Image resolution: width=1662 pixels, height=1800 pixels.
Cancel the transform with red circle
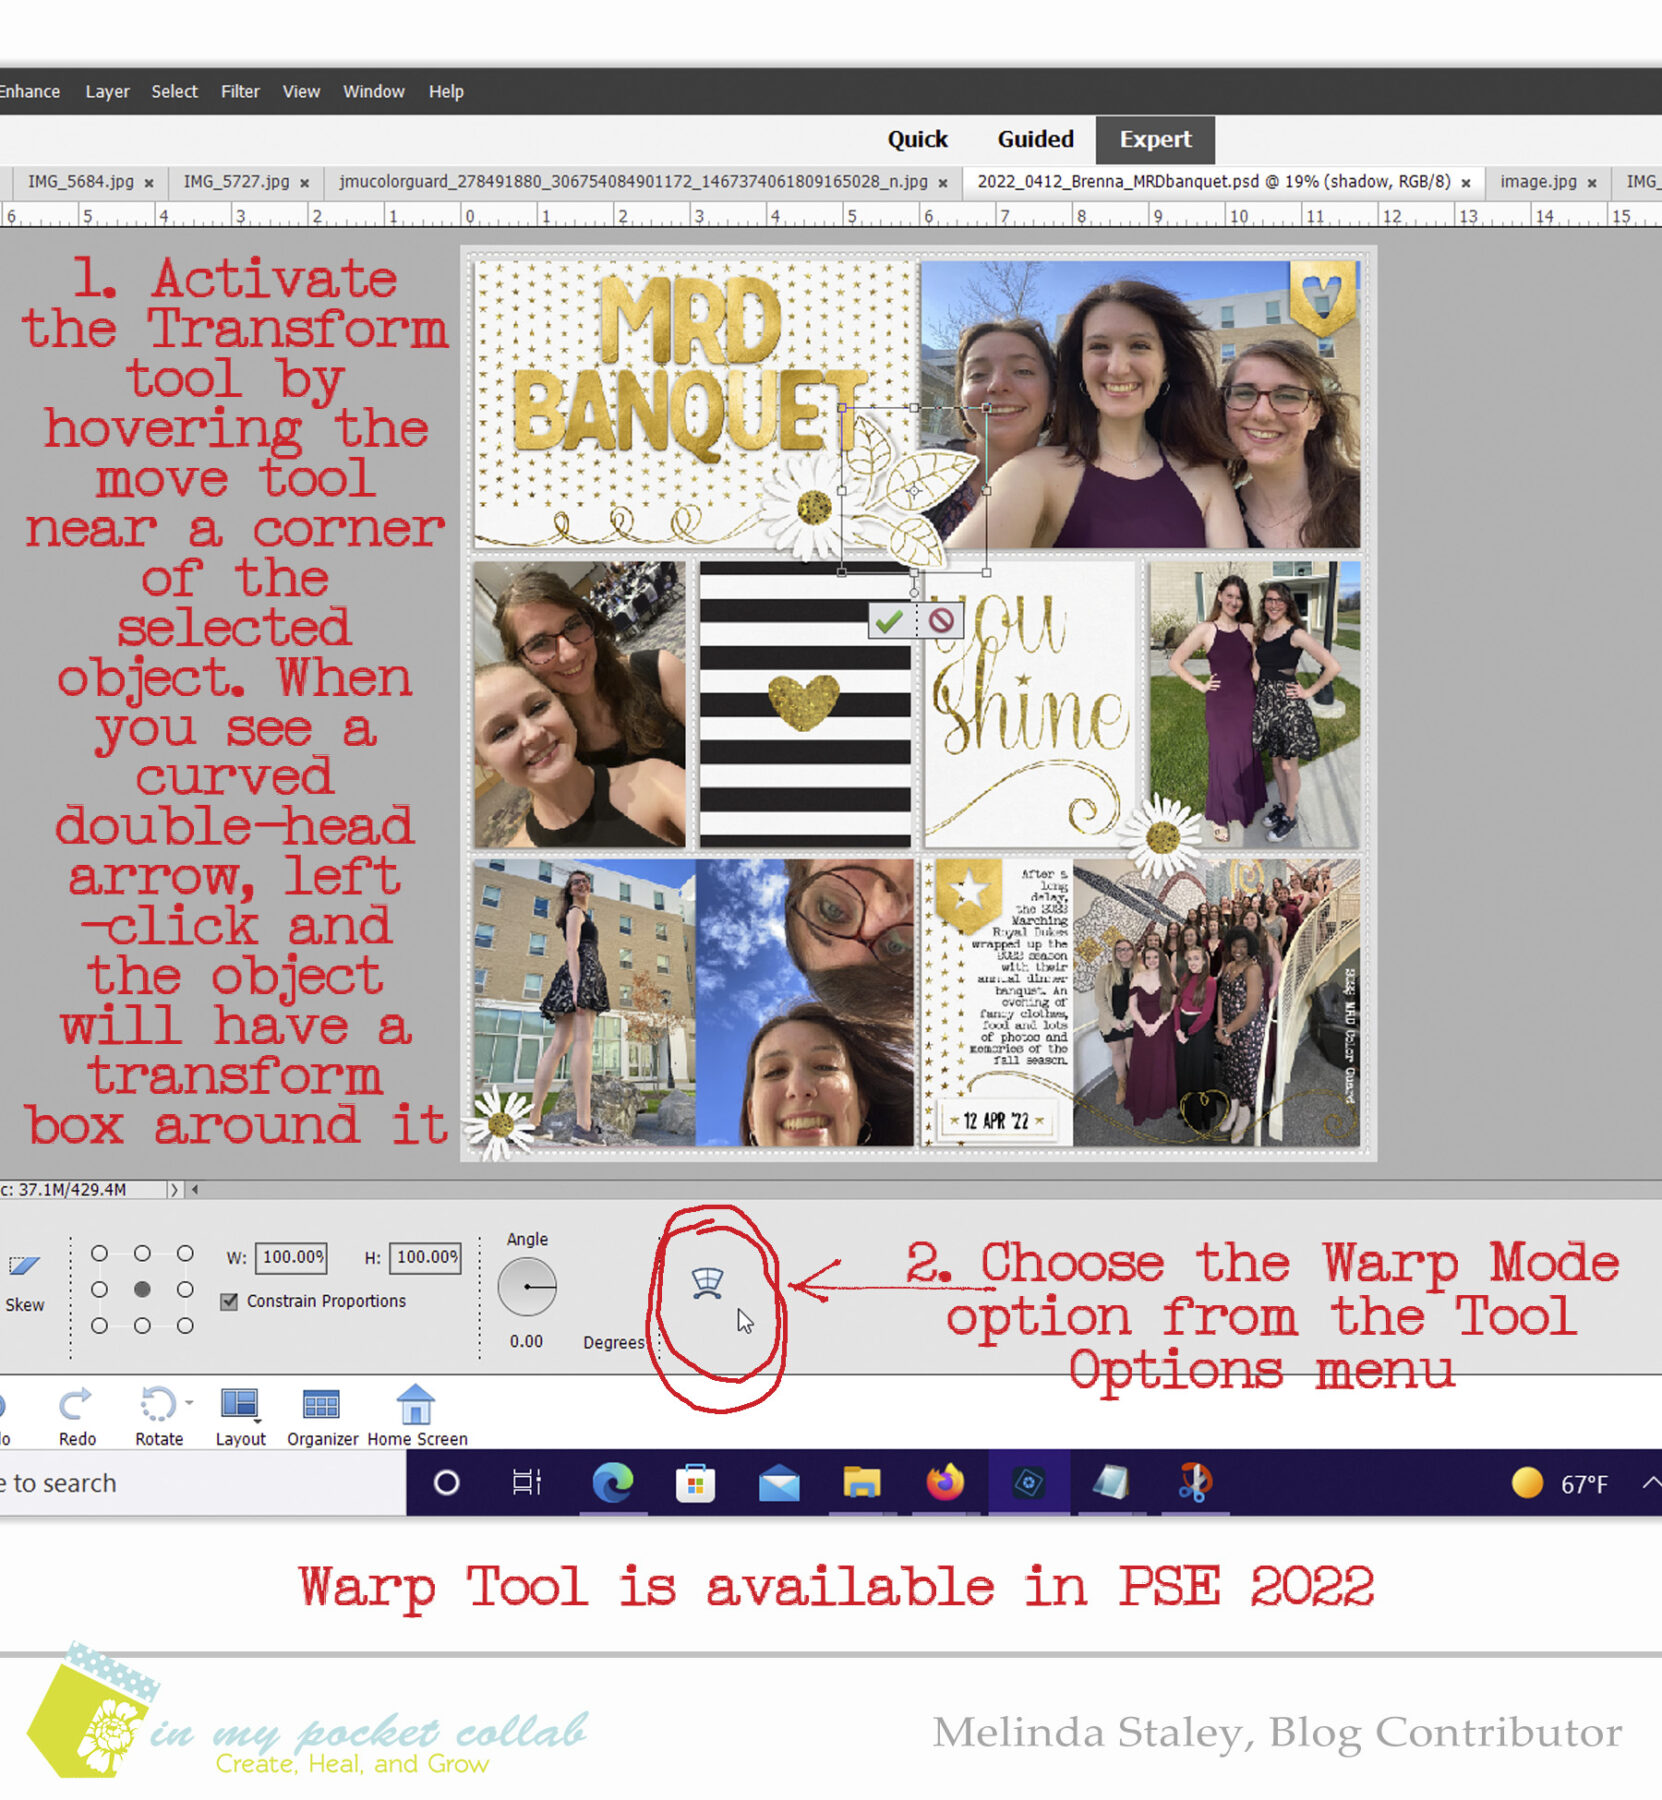pos(941,621)
